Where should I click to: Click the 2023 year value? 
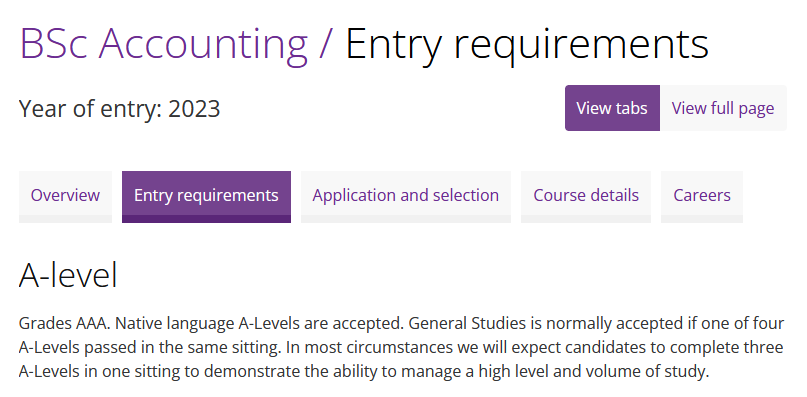click(x=195, y=109)
